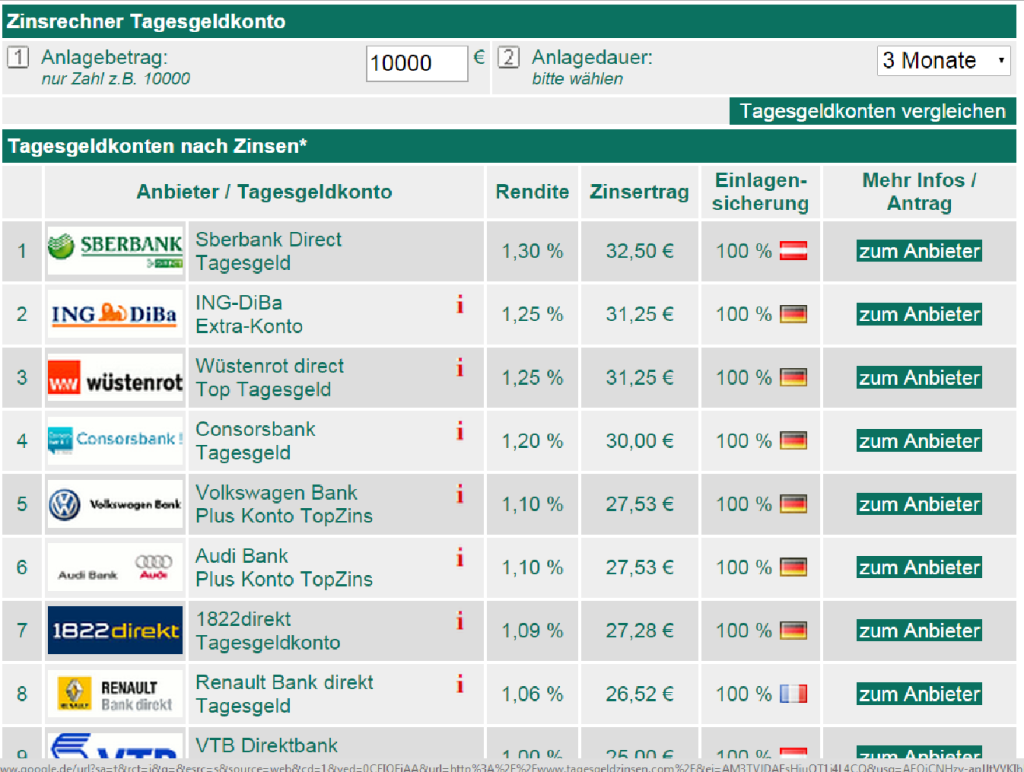Screen dimensions: 1024x772
Task: Click the Rendite column header
Action: click(x=532, y=191)
